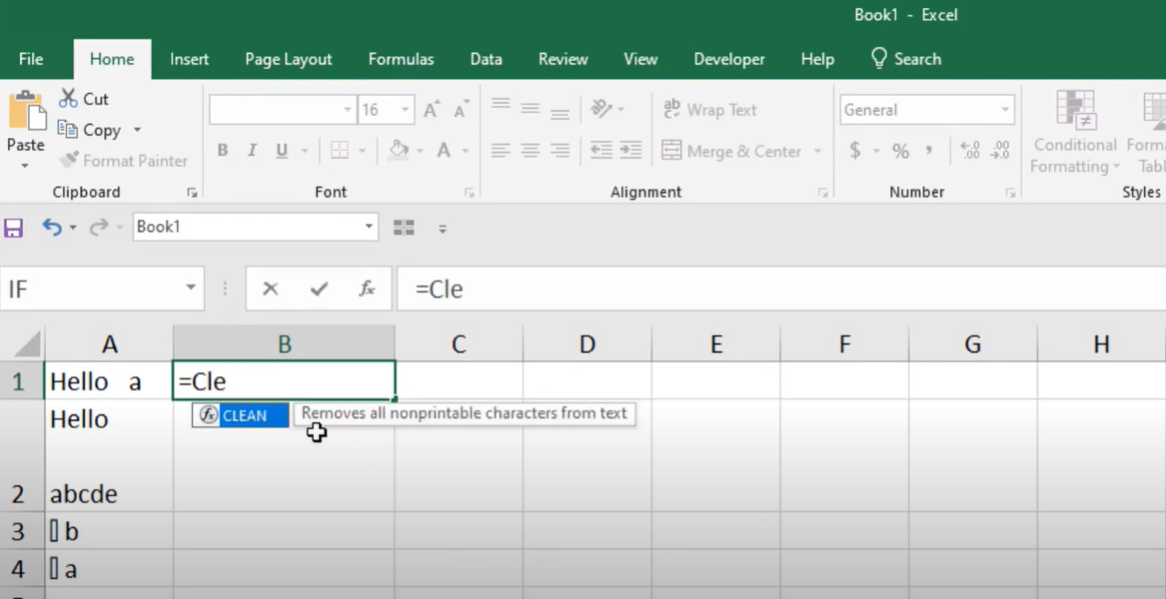
Task: Open the File tab
Action: coord(30,59)
